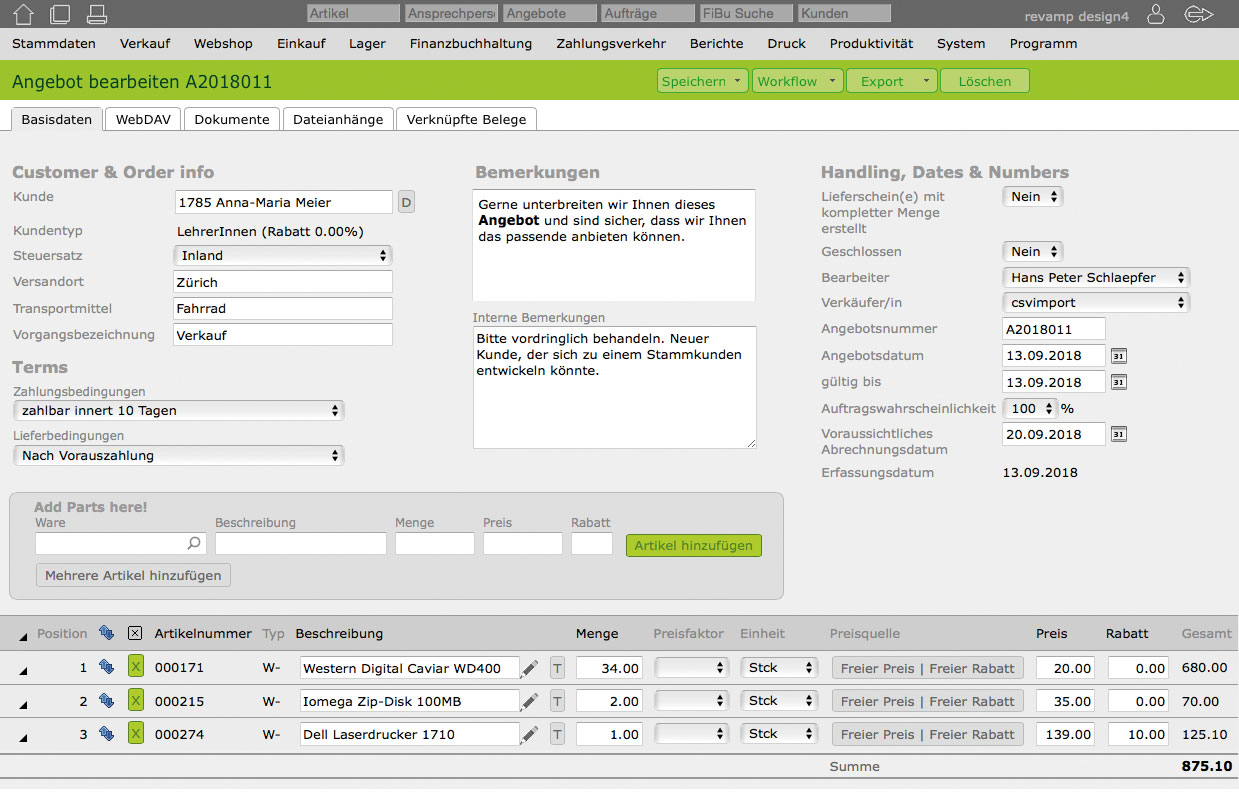Click the blue move icon in row 2
Screen dimensions: 1239x794
tap(106, 701)
